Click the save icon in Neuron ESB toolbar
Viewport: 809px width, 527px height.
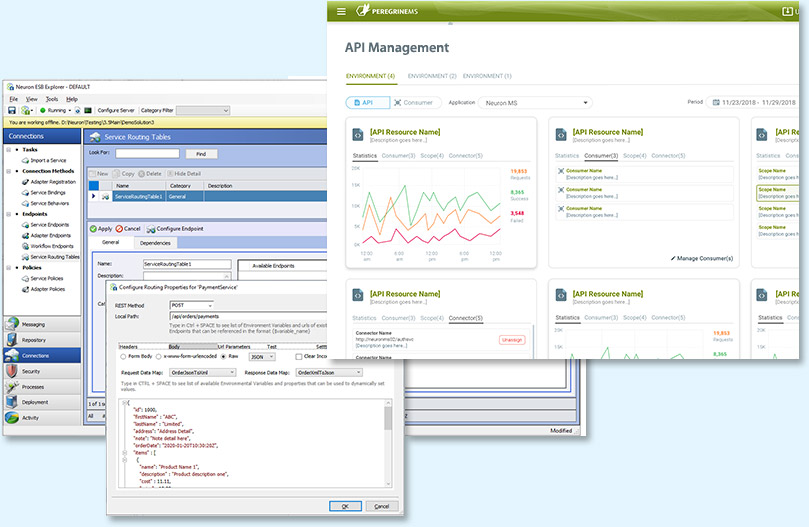[12, 110]
